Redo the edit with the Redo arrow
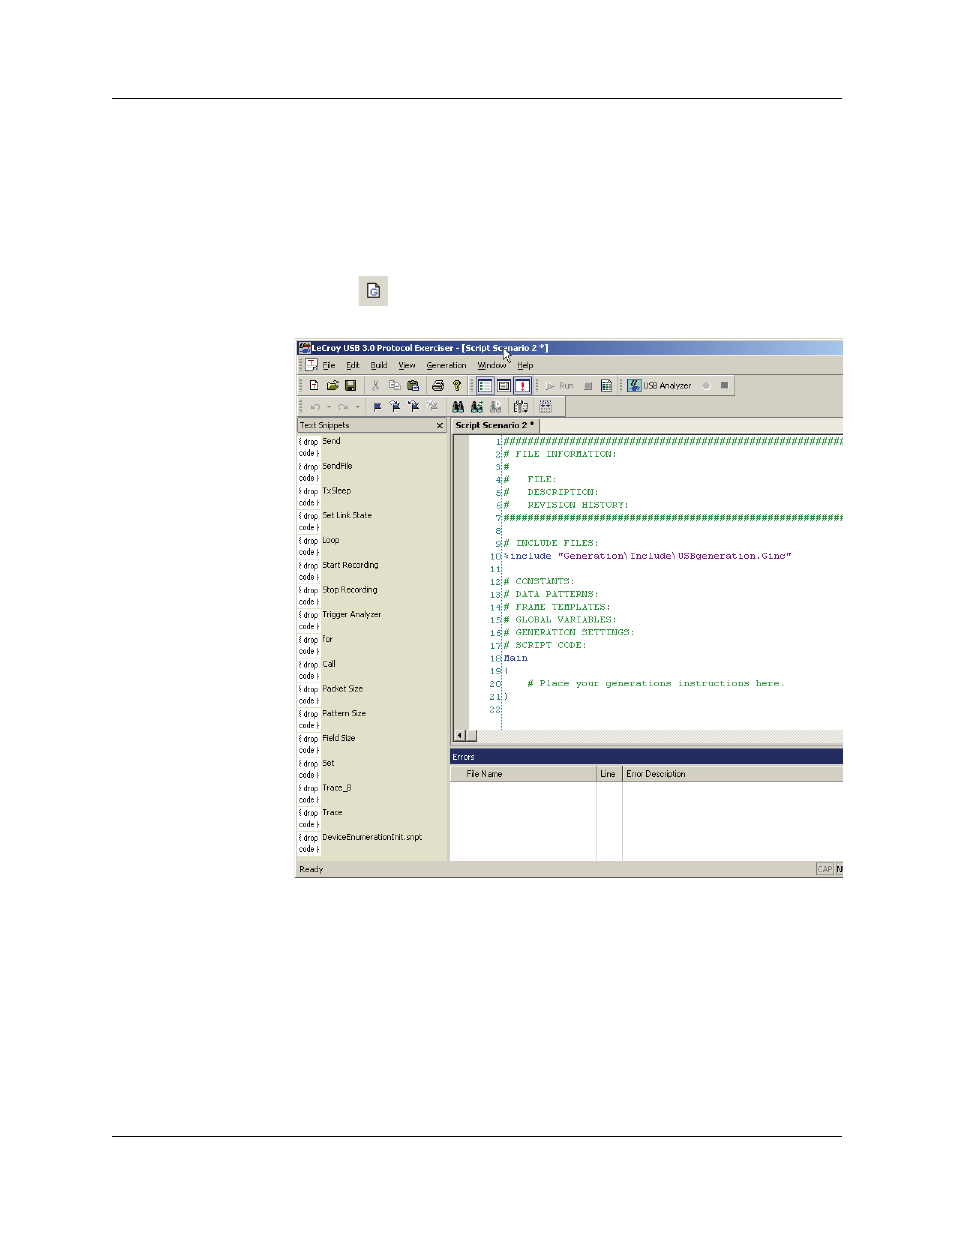Screen dimensions: 954x1235 (343, 407)
